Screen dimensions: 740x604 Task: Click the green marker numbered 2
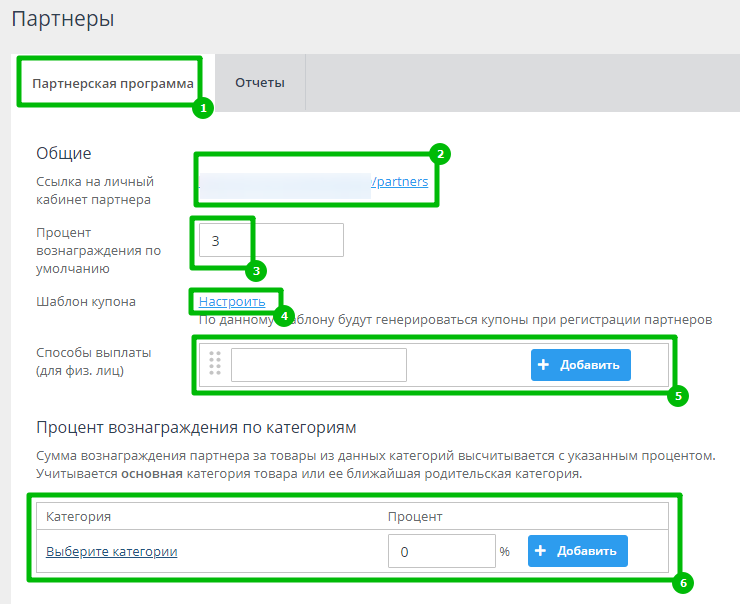click(x=440, y=154)
